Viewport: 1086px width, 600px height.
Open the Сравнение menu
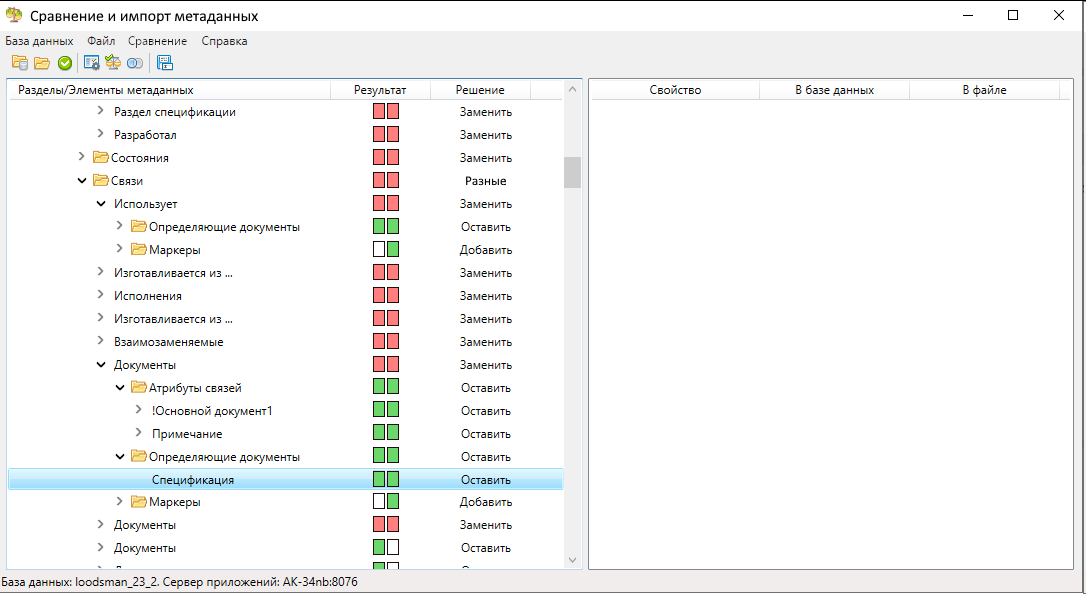click(x=157, y=41)
